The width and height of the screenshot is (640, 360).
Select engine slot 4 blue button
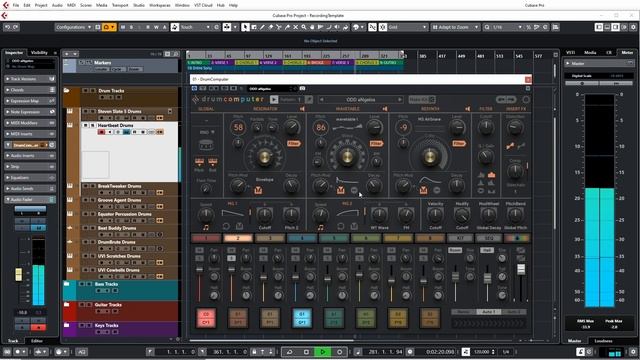coord(302,238)
